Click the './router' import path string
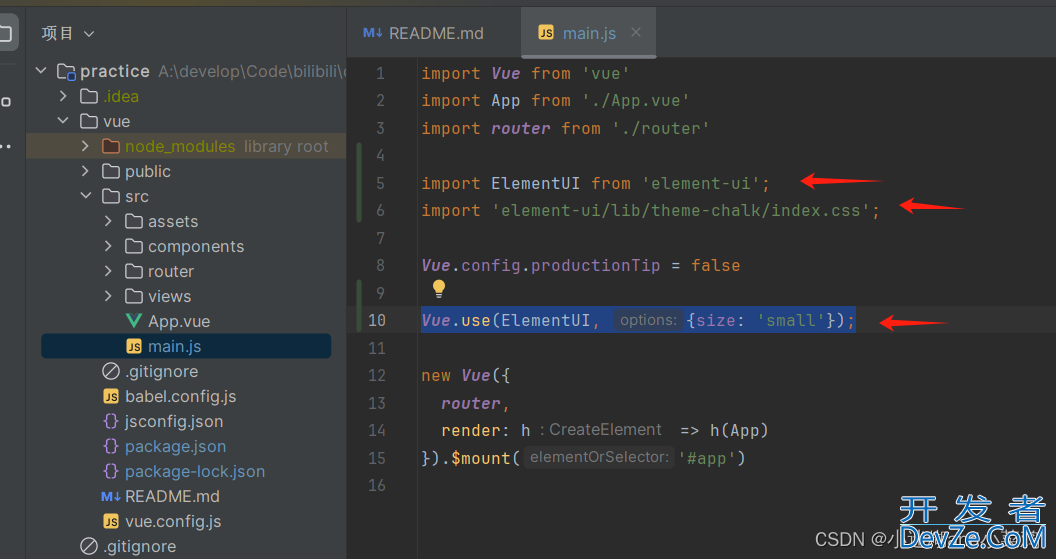Screen dimensions: 1056x559 (x=660, y=128)
